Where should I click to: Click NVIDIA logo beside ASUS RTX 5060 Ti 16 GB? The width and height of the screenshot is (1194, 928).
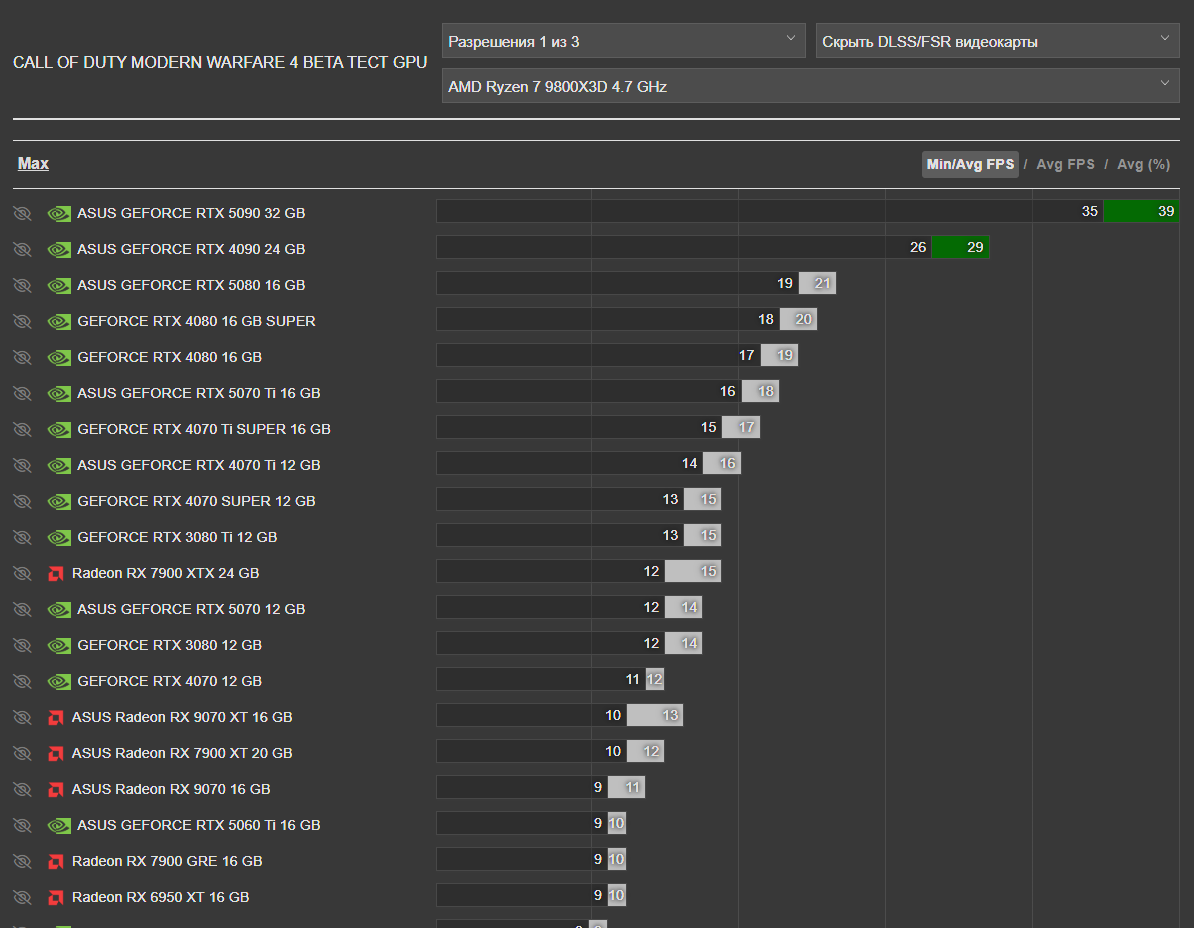point(59,826)
